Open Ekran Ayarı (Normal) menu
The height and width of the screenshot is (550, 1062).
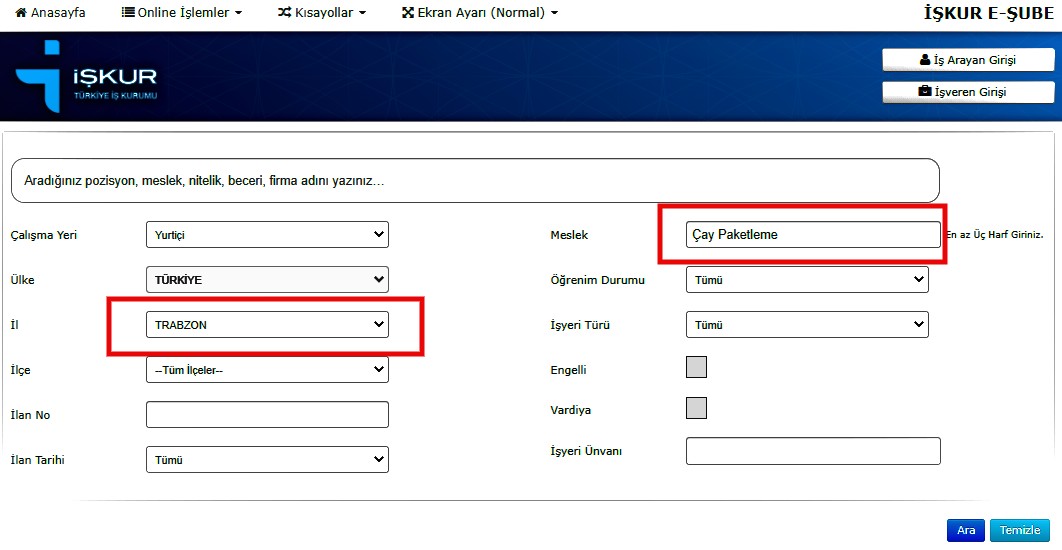[480, 12]
